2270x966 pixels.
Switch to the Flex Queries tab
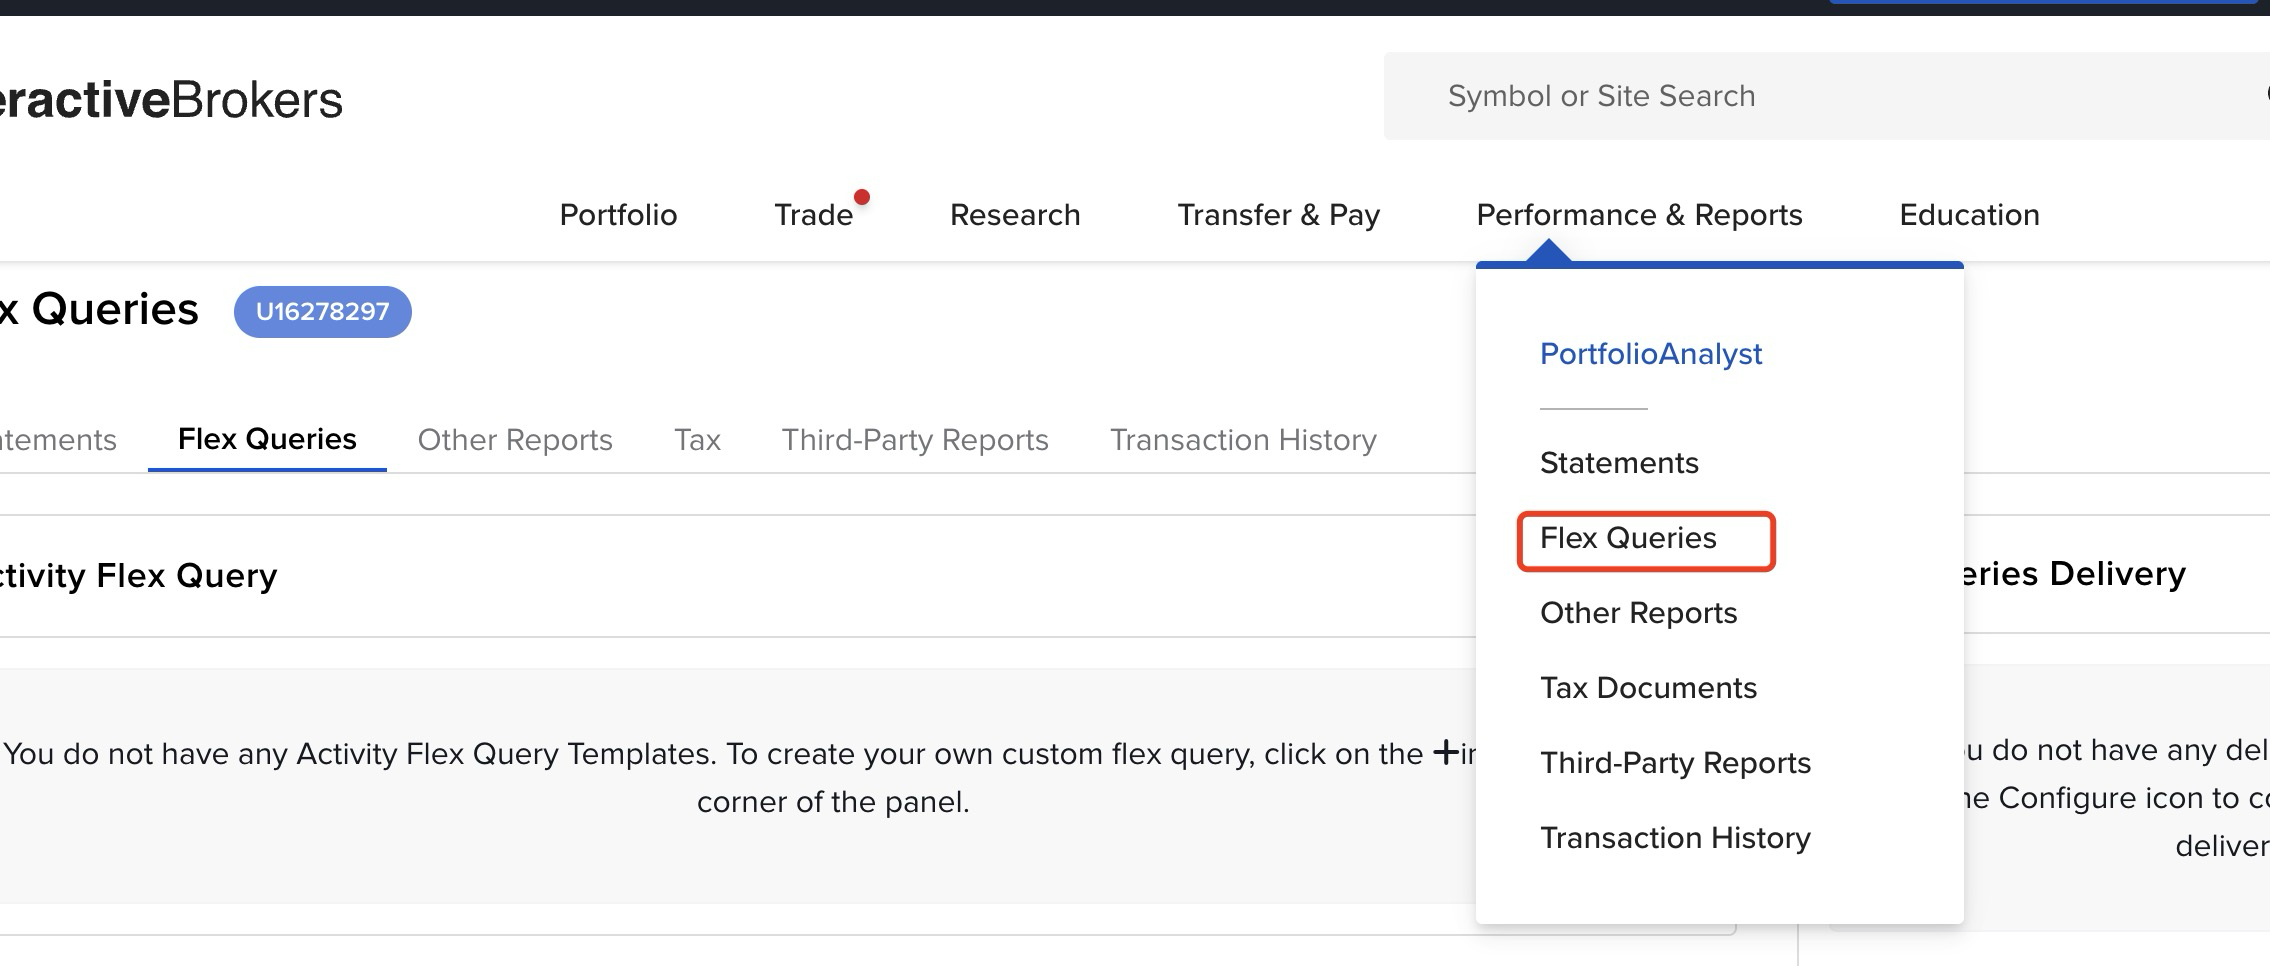tap(267, 439)
